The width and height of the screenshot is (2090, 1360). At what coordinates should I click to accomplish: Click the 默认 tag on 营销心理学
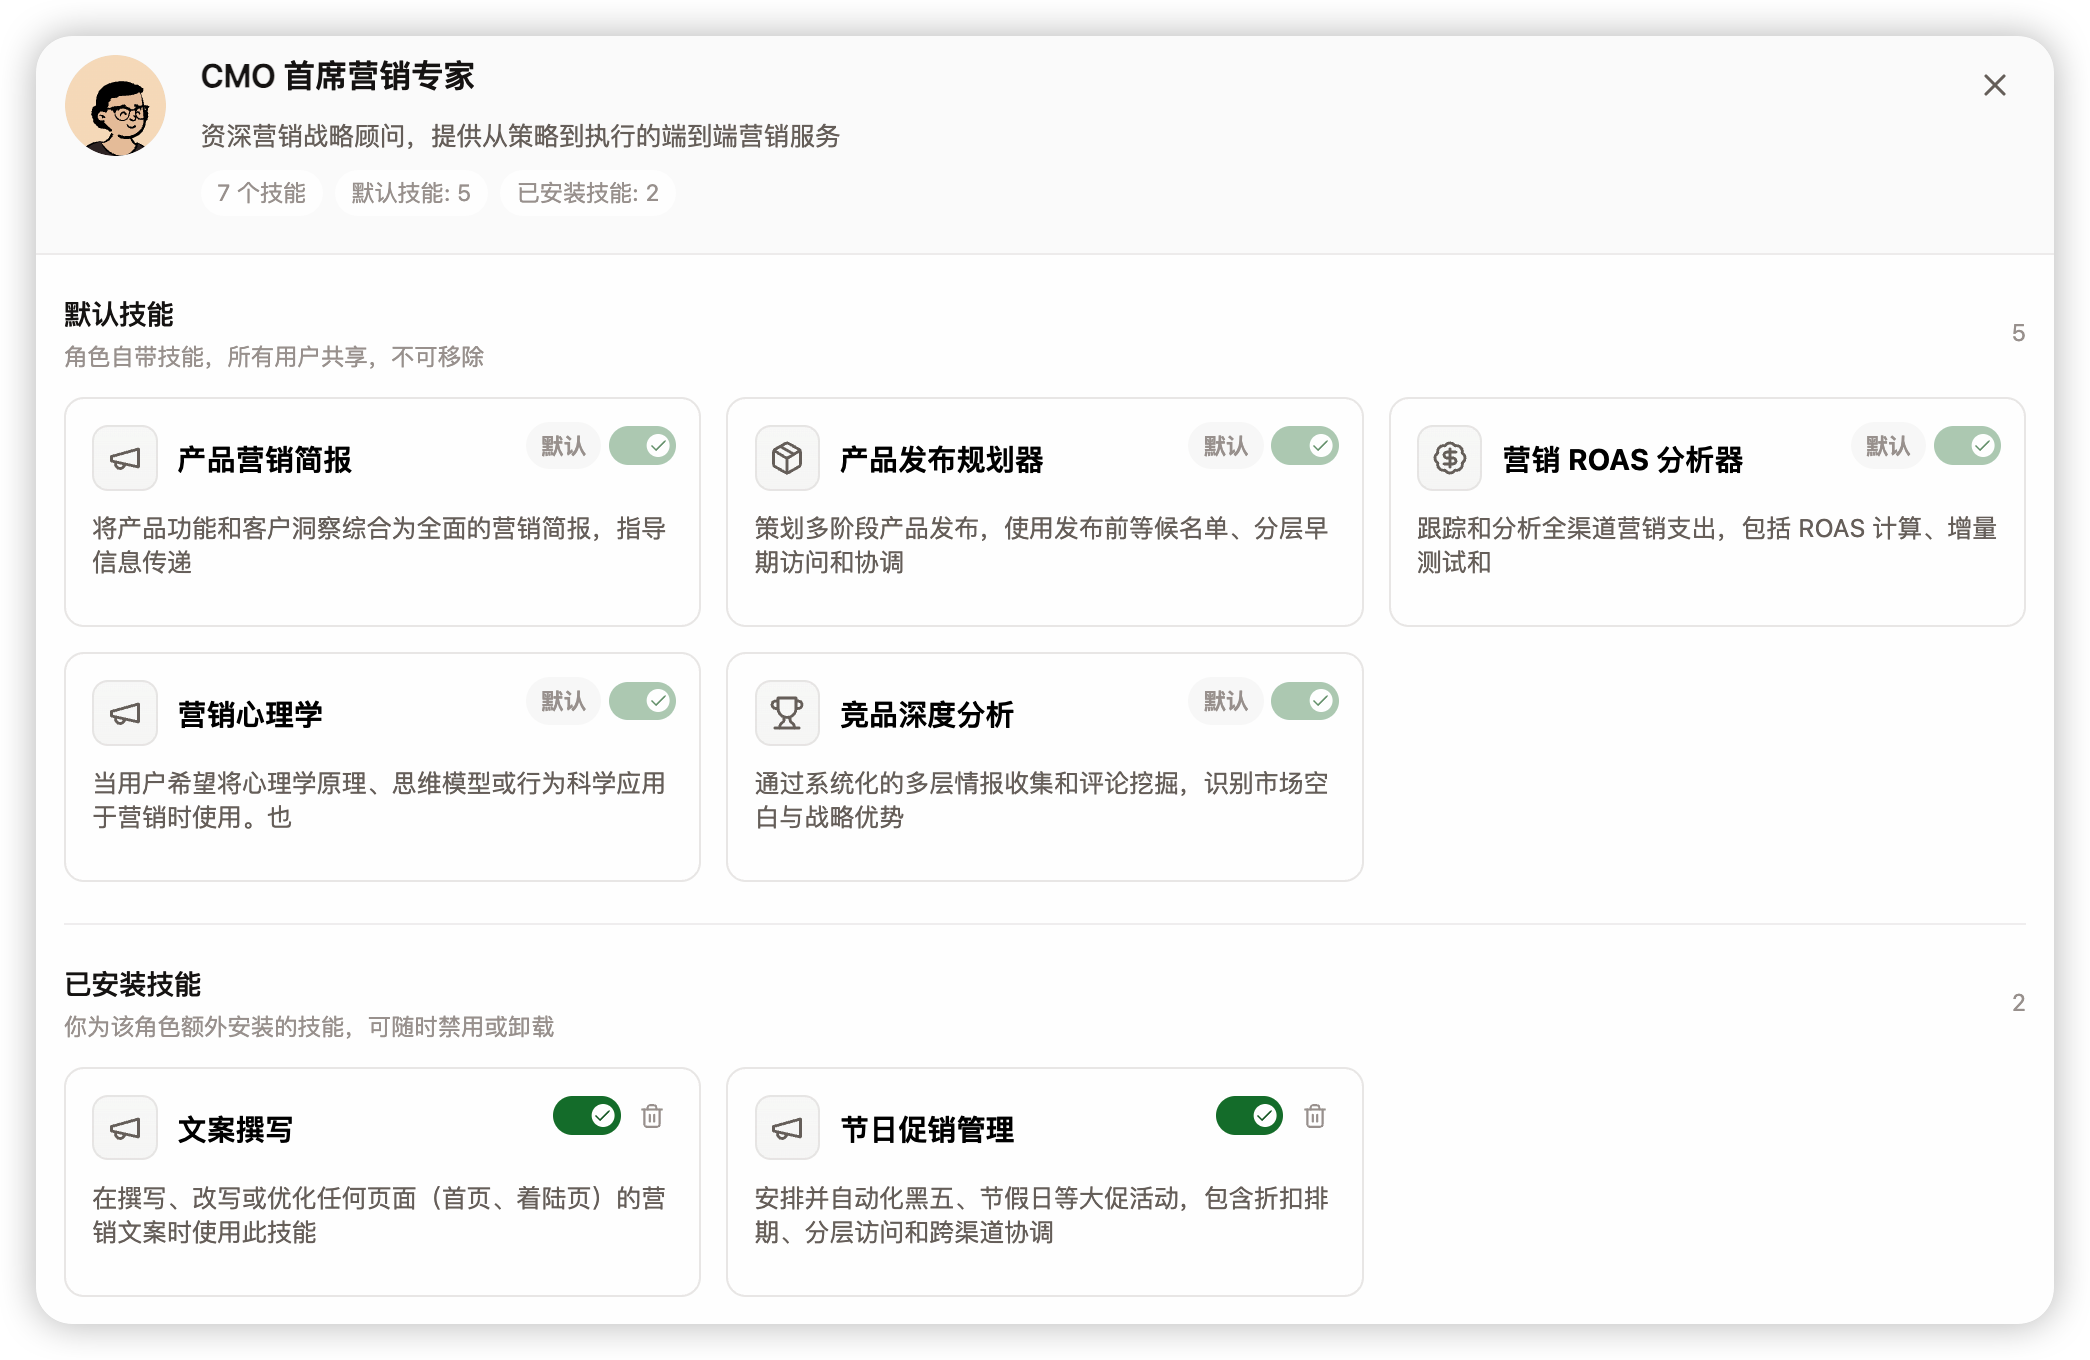pos(563,701)
